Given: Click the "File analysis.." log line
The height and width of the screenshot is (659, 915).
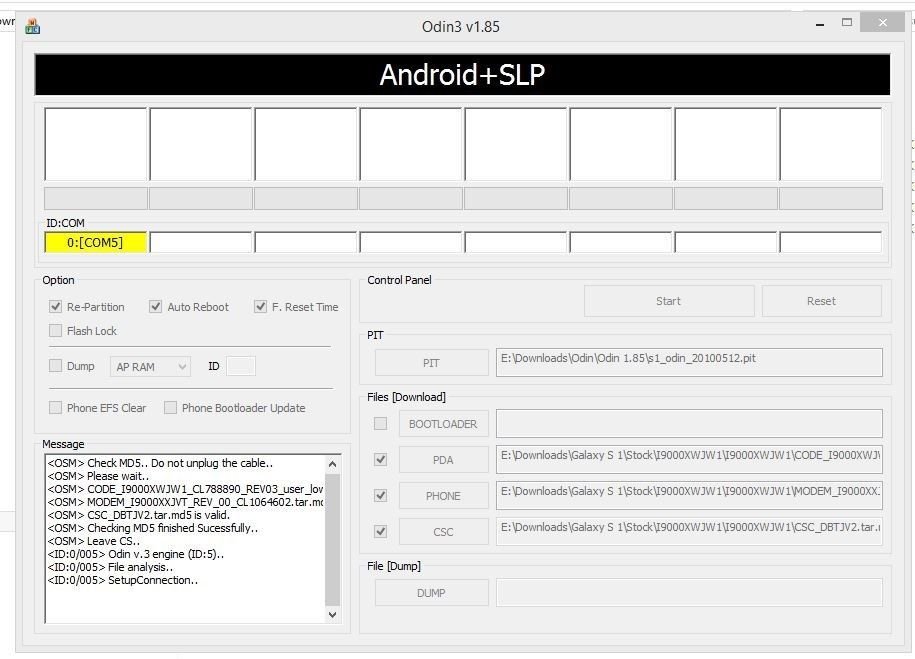Looking at the screenshot, I should click(x=110, y=567).
